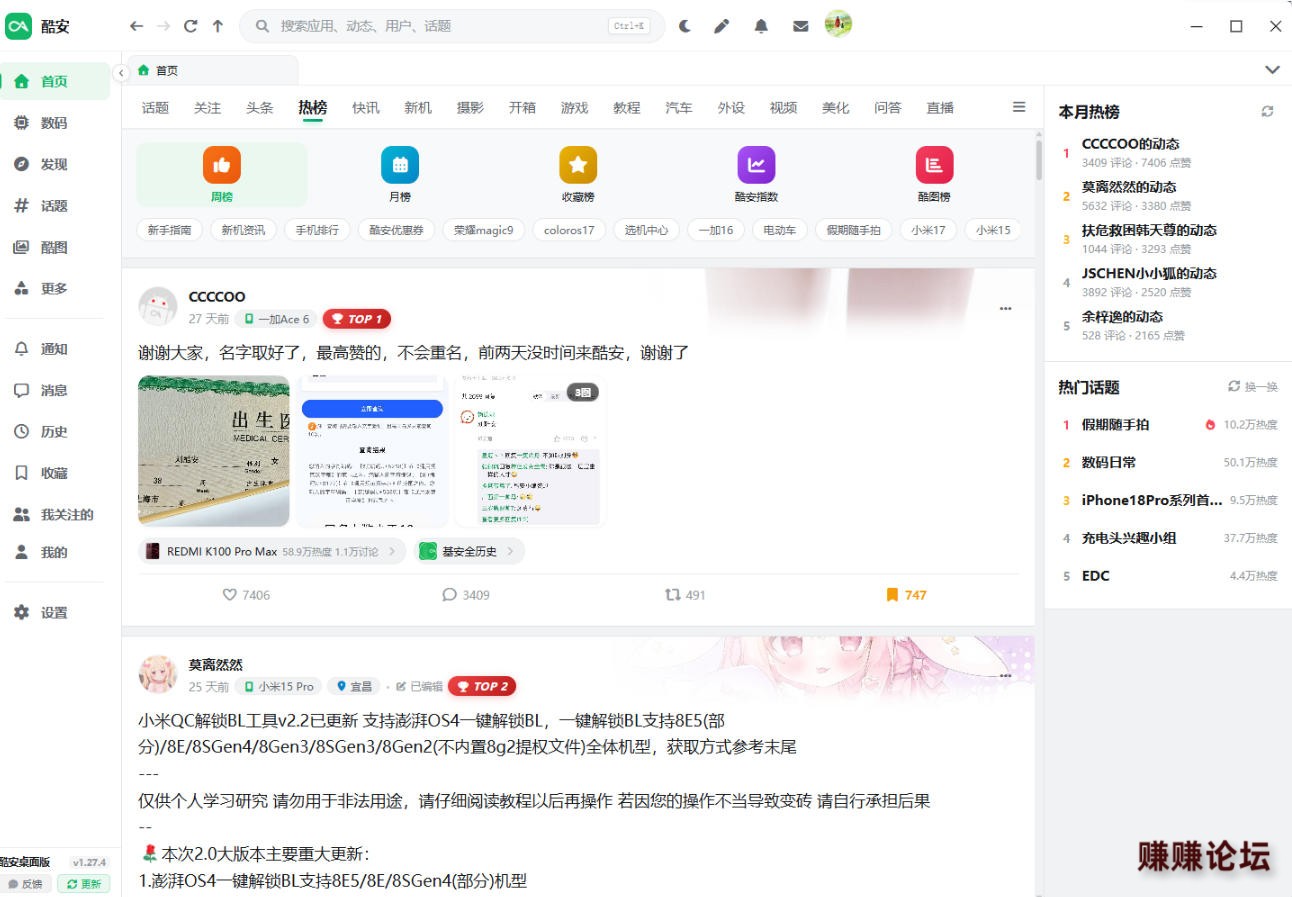1292x897 pixels.
Task: Open 发现 in the sidebar
Action: (55, 164)
